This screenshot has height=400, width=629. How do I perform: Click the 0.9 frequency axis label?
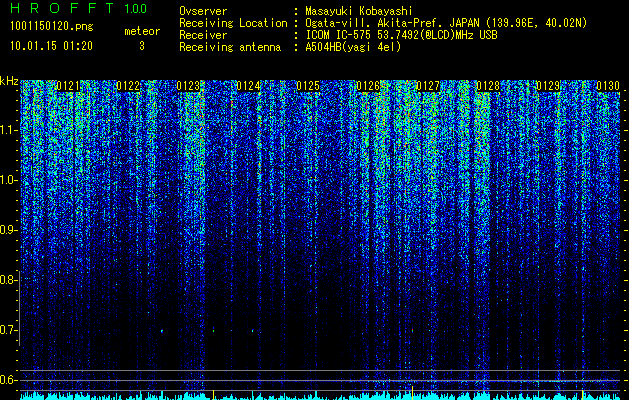click(x=8, y=230)
